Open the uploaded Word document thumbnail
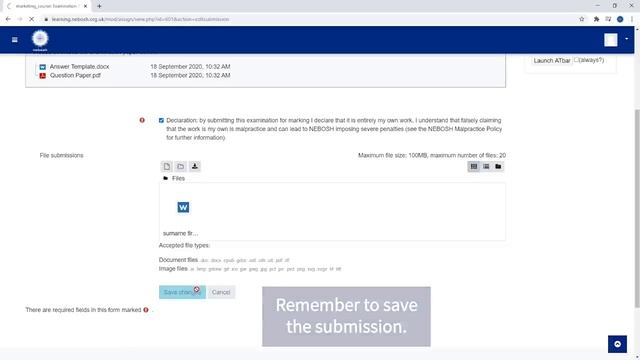The image size is (640, 360). (x=183, y=207)
